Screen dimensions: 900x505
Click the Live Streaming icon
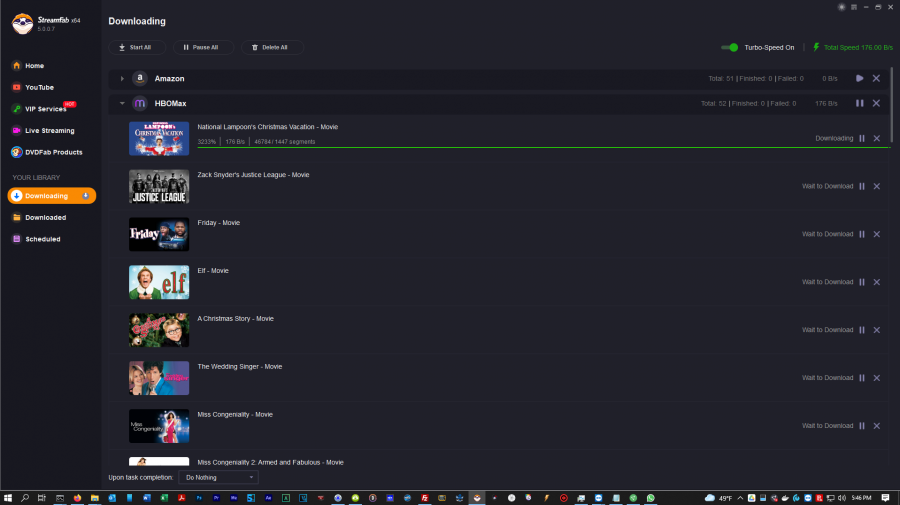16,130
